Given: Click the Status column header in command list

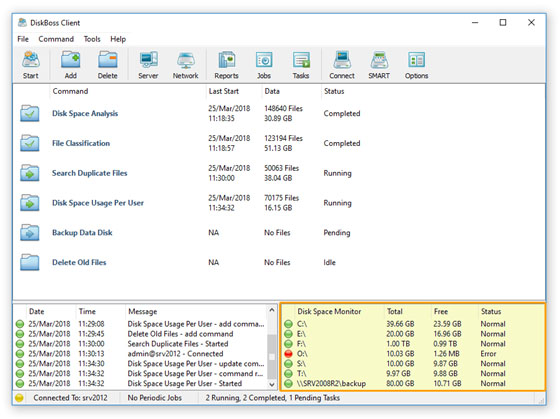Looking at the screenshot, I should click(334, 91).
